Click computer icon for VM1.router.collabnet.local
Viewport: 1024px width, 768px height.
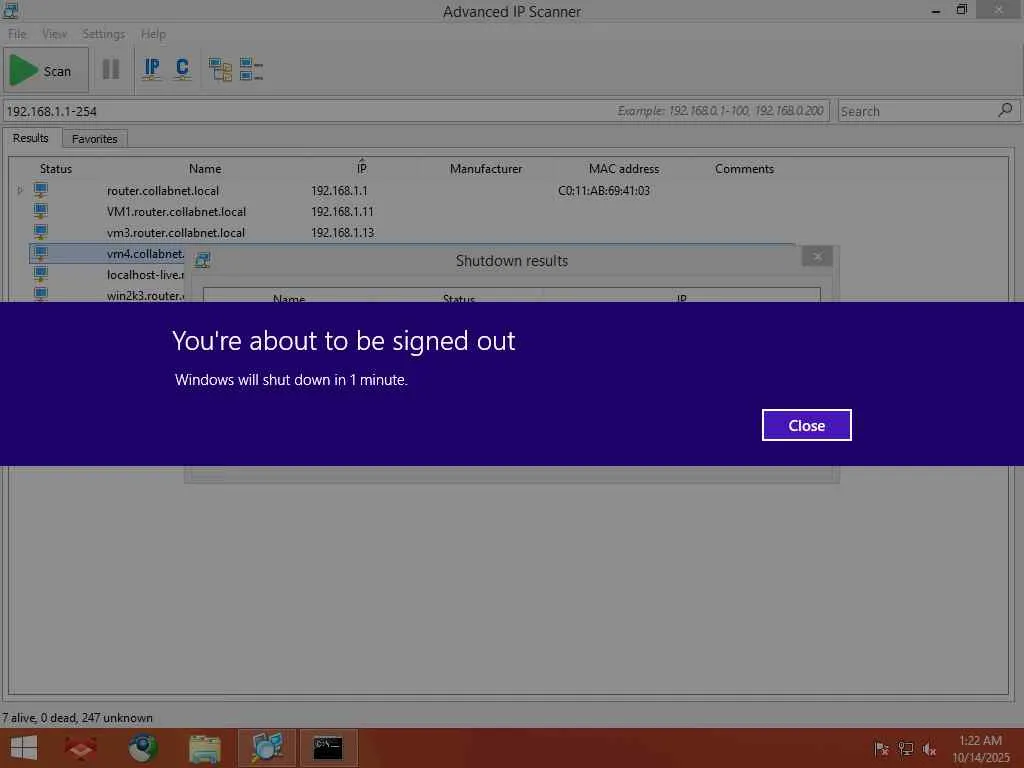coord(40,211)
